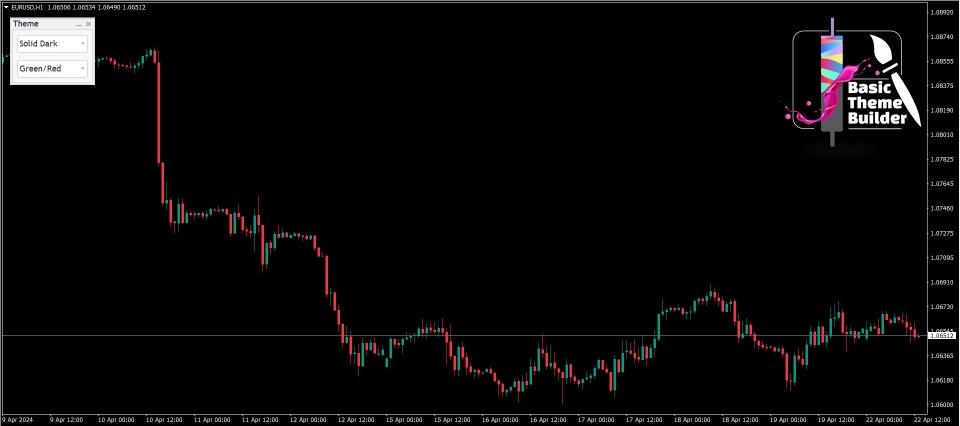
Task: Click the 12 Apr 12:00 time label
Action: click(356, 420)
